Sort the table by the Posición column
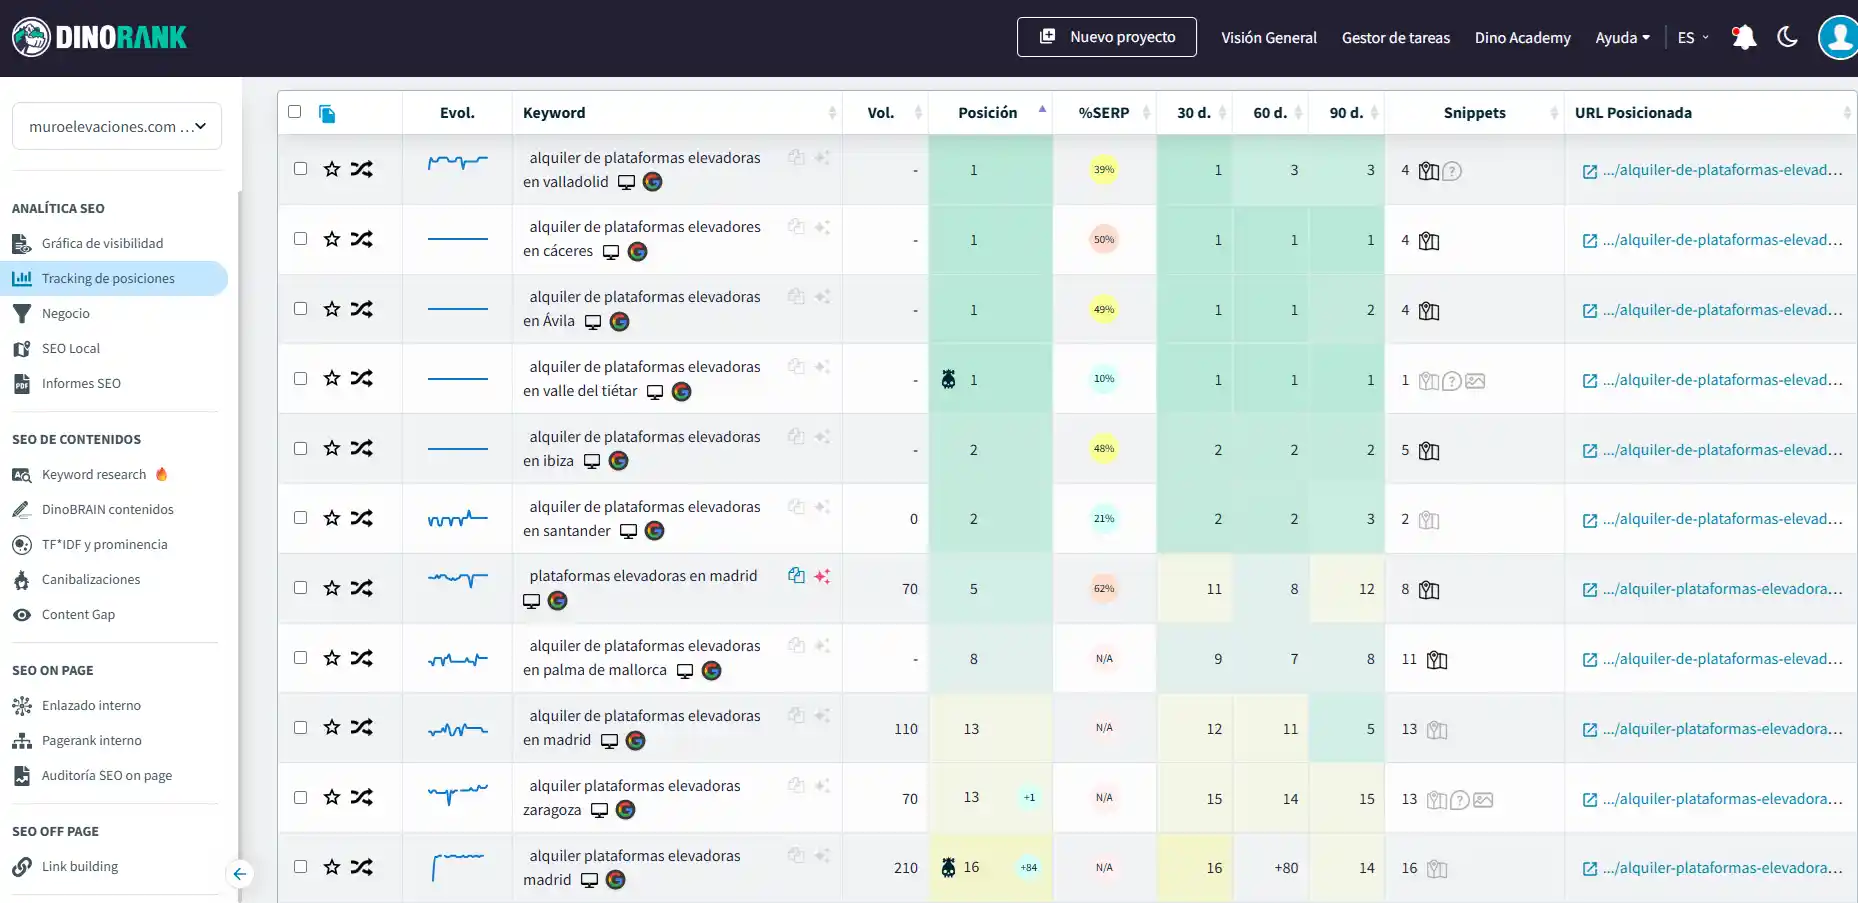 988,113
